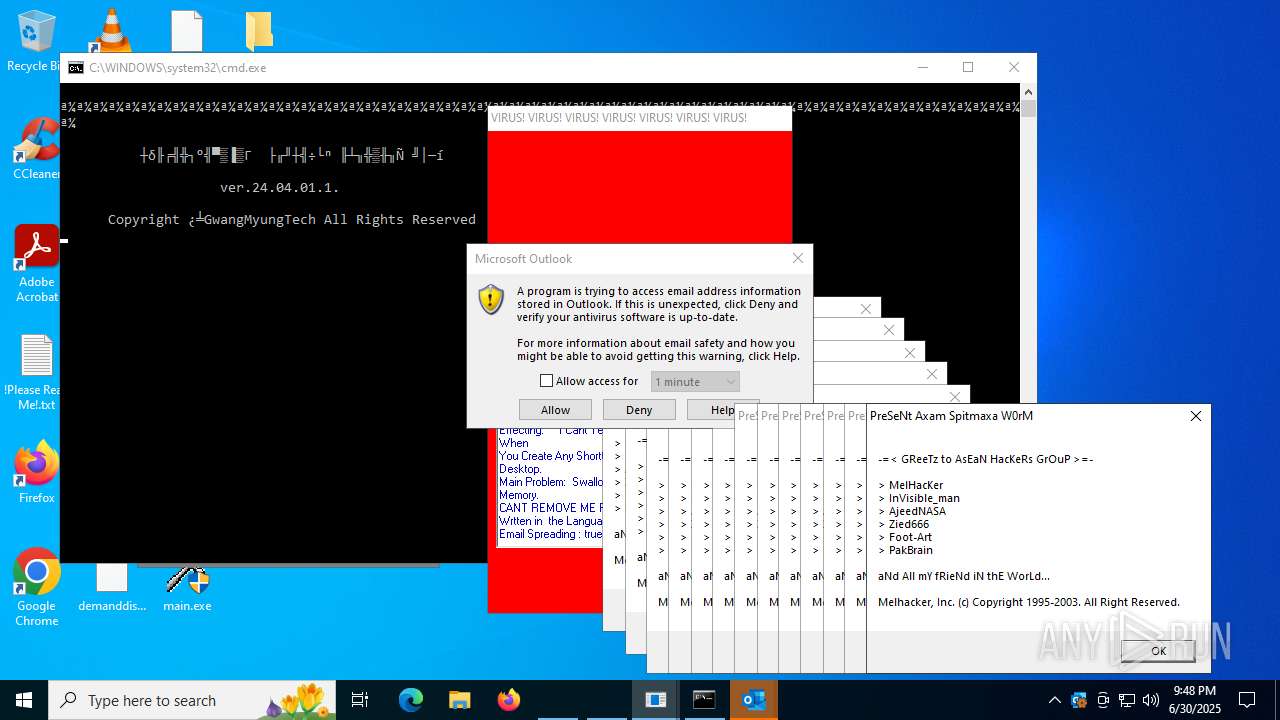Open the Windows Start menu

(x=24, y=700)
